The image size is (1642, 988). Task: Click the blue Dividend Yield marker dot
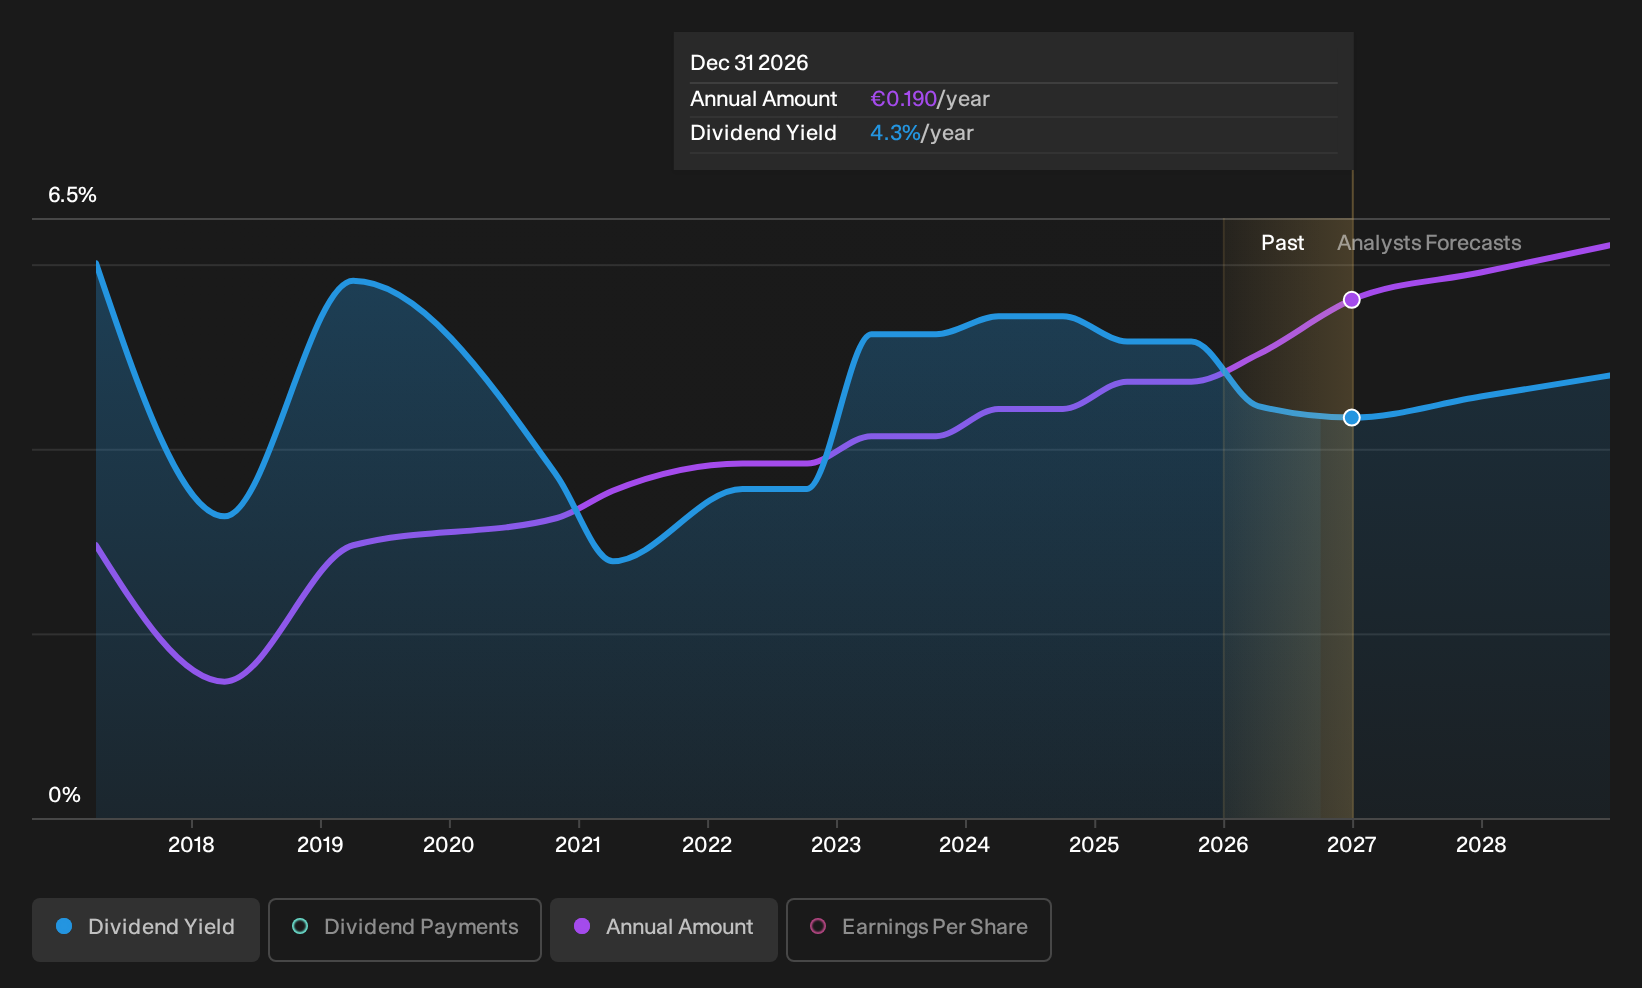1351,417
